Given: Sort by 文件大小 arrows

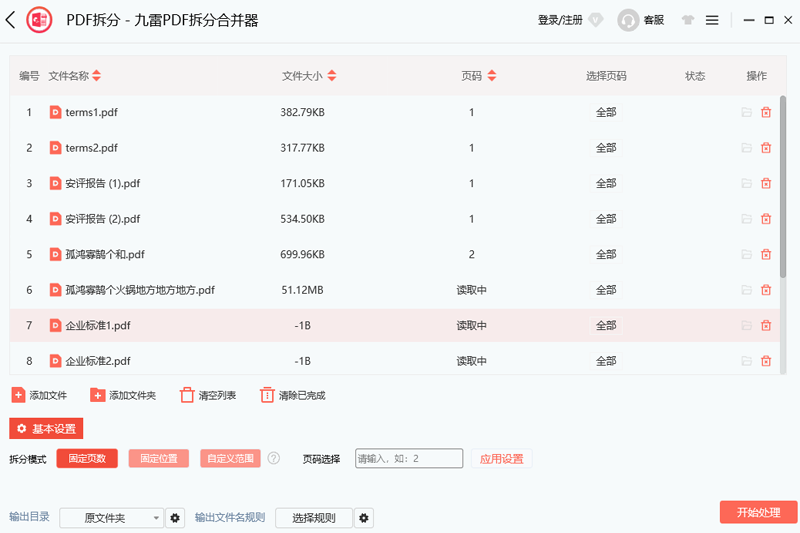Looking at the screenshot, I should 332,75.
